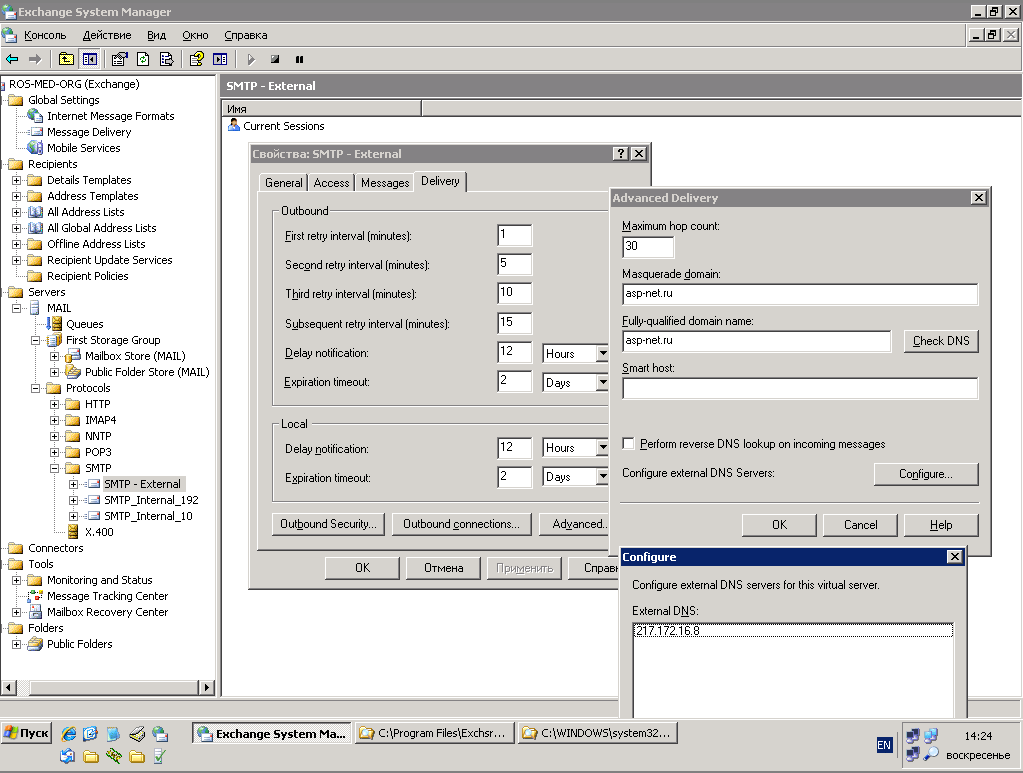Image resolution: width=1023 pixels, height=773 pixels.
Task: Click Cancel in Advanced Delivery dialog
Action: pyautogui.click(x=860, y=525)
